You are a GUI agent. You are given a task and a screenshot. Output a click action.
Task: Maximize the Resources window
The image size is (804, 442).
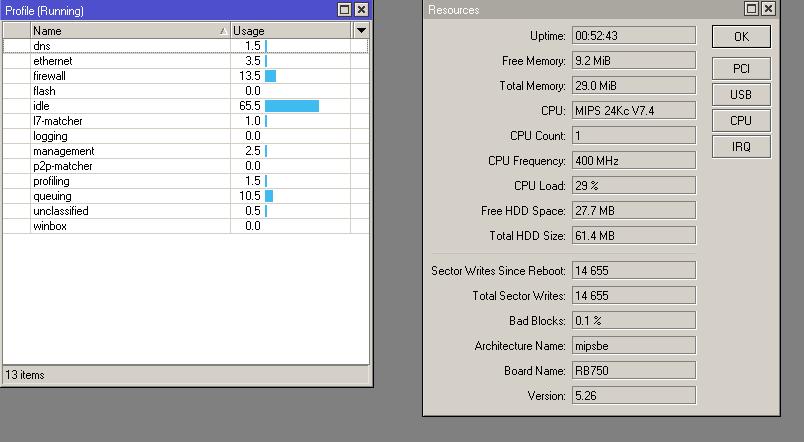coord(751,9)
